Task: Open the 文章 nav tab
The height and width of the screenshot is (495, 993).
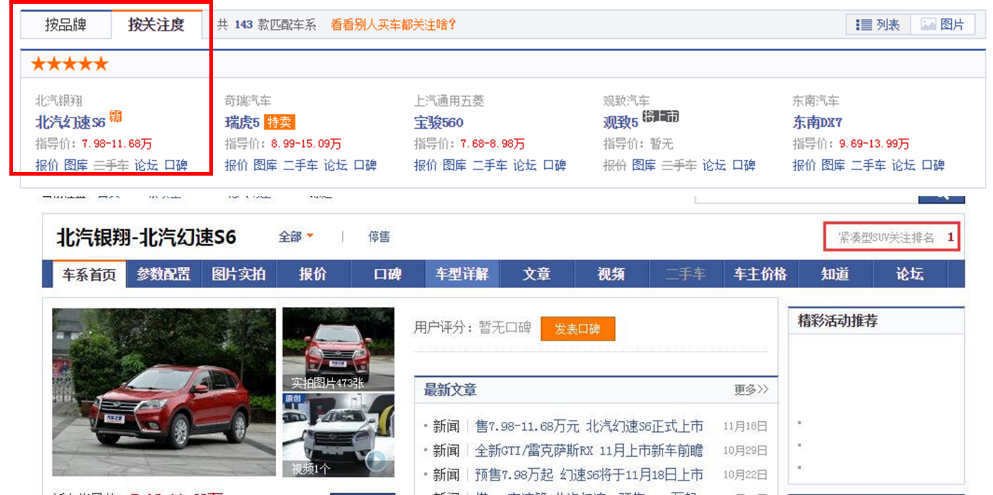Action: click(537, 274)
